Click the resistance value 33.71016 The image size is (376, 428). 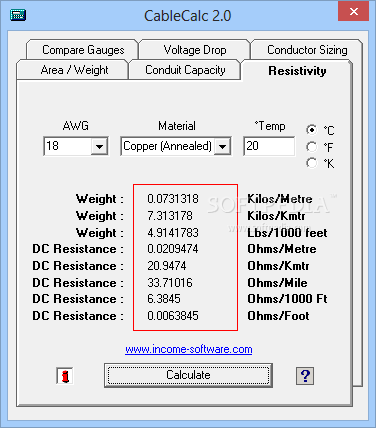pyautogui.click(x=170, y=283)
